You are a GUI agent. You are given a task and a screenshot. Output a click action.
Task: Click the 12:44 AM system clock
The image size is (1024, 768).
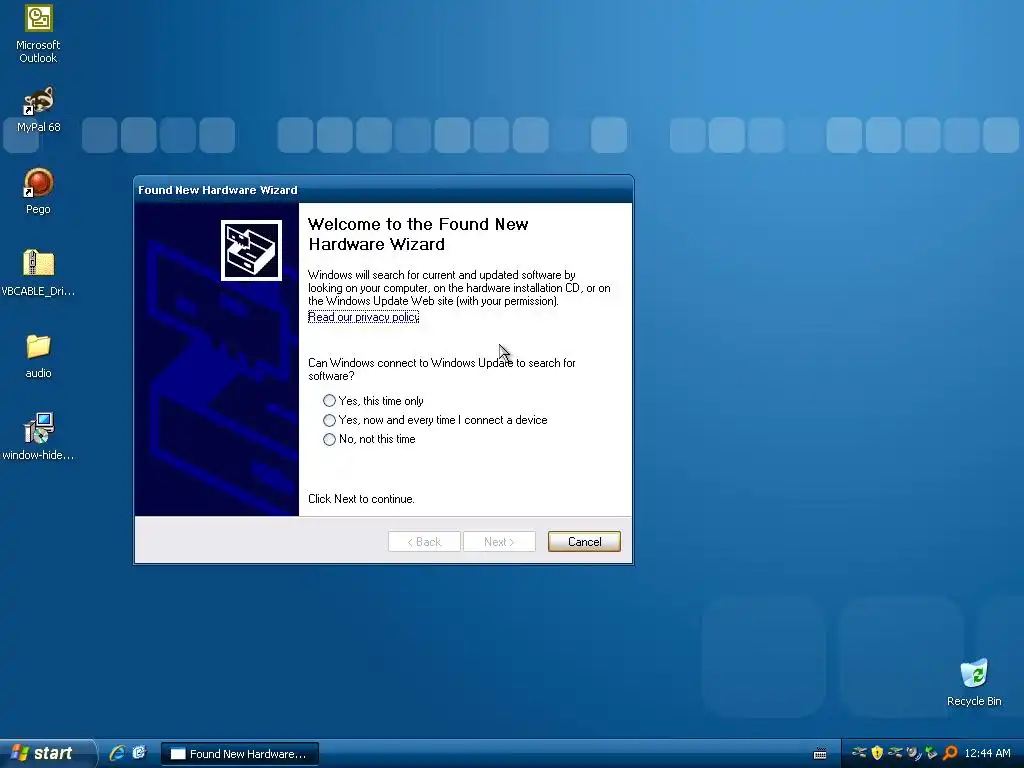[x=987, y=754]
